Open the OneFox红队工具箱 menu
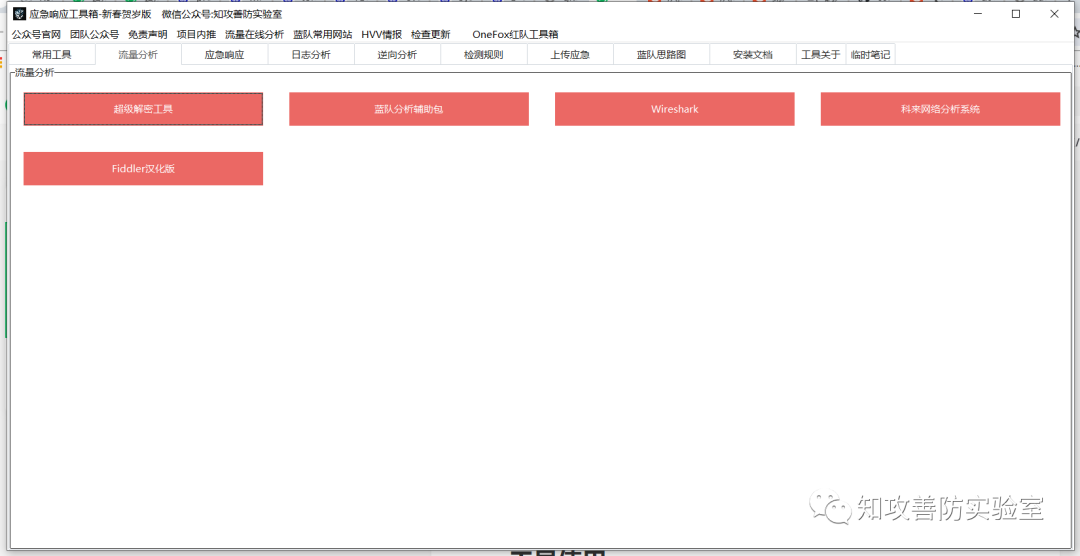The image size is (1080, 556). click(515, 34)
